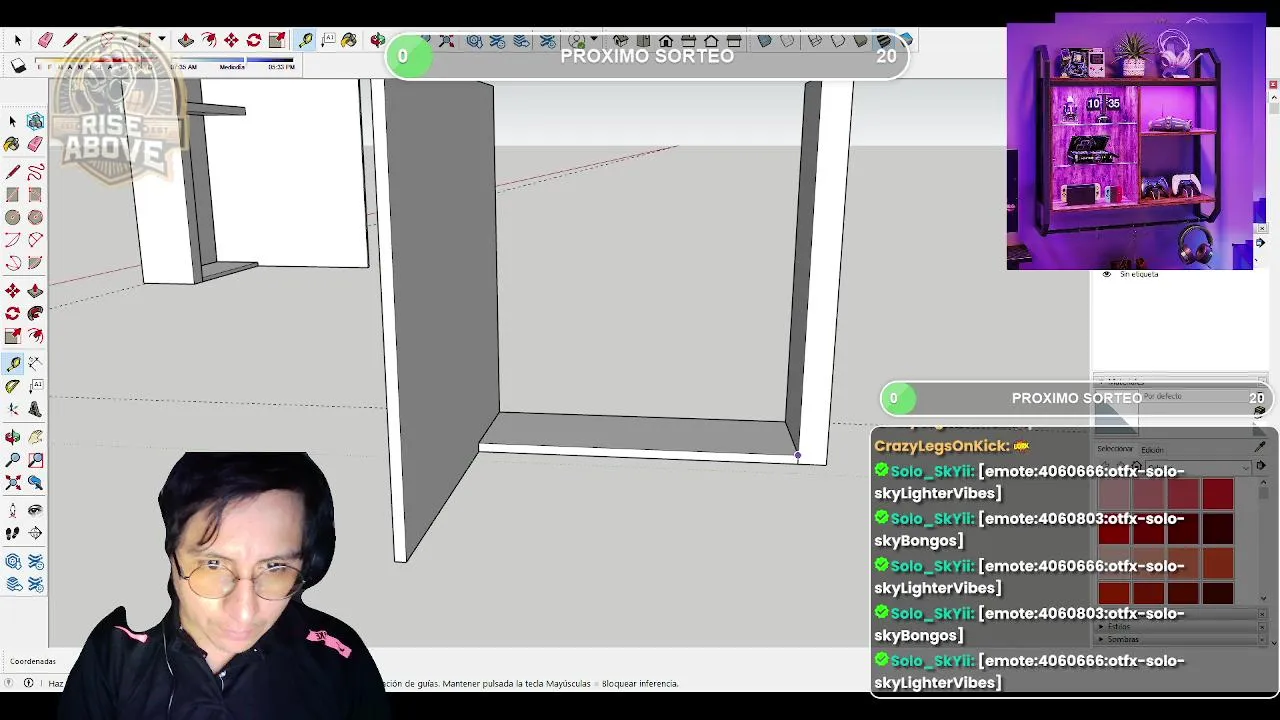Toggle visibility of Sin etiqueta tag

[x=1106, y=274]
